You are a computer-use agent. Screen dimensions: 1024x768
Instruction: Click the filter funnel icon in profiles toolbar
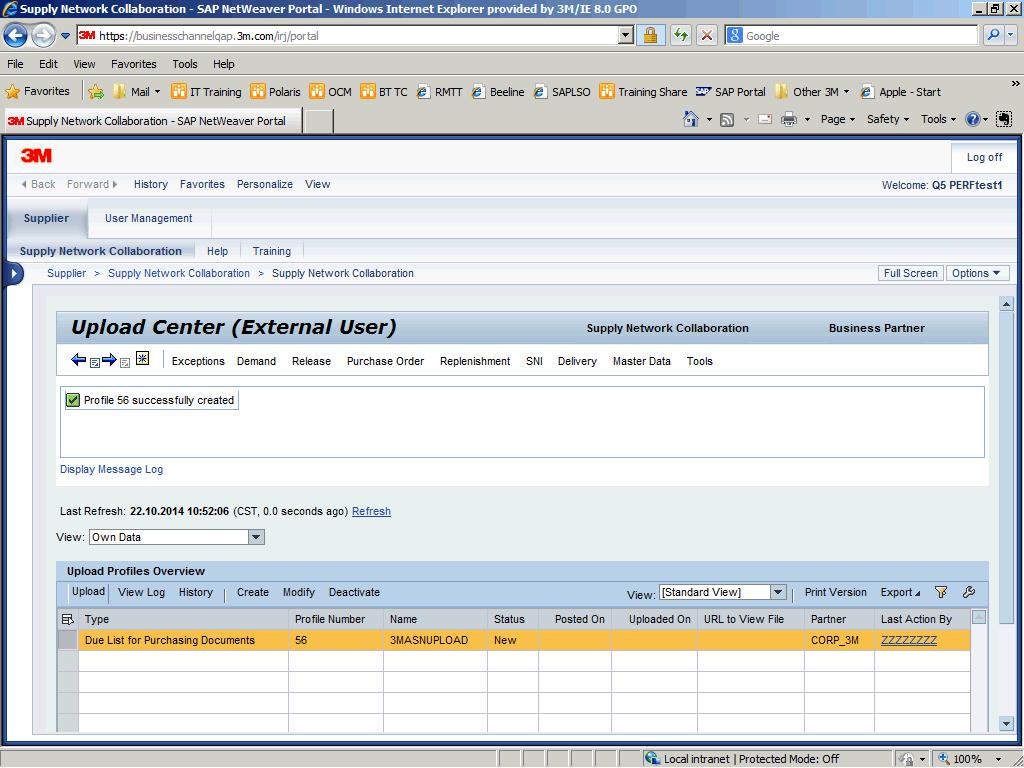tap(940, 592)
